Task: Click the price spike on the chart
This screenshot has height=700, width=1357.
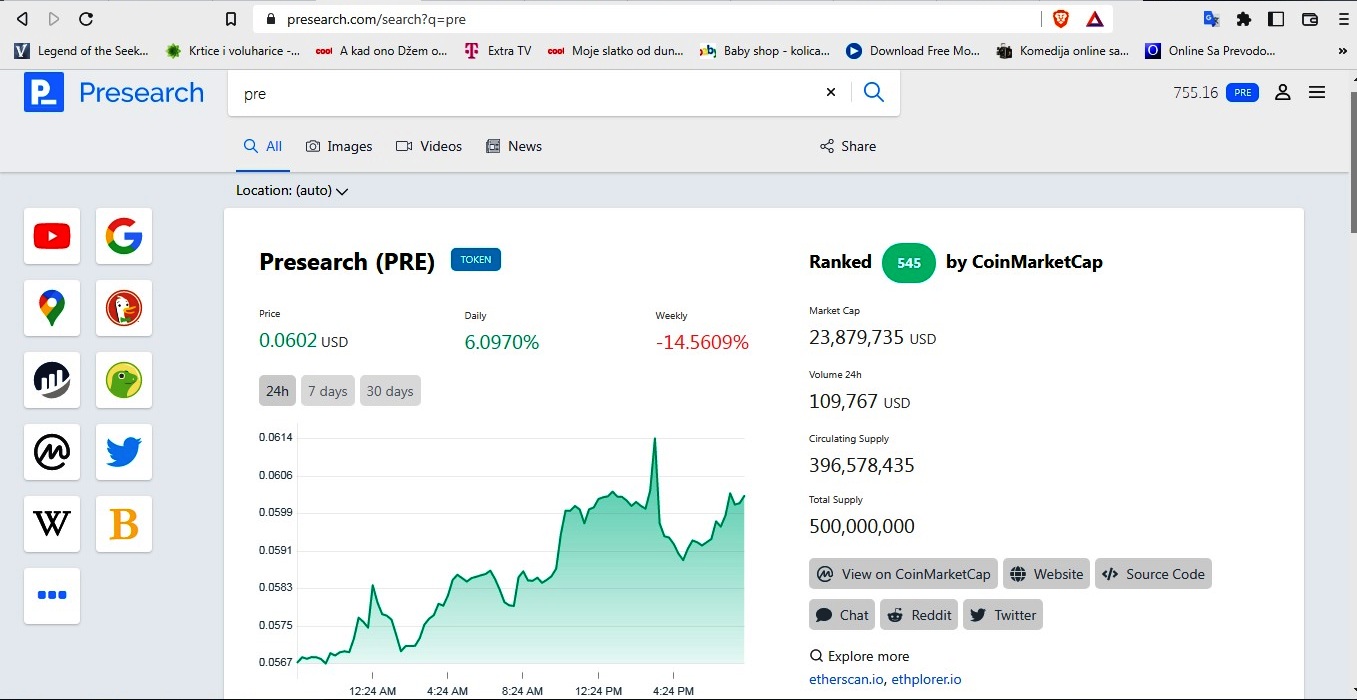Action: tap(654, 438)
